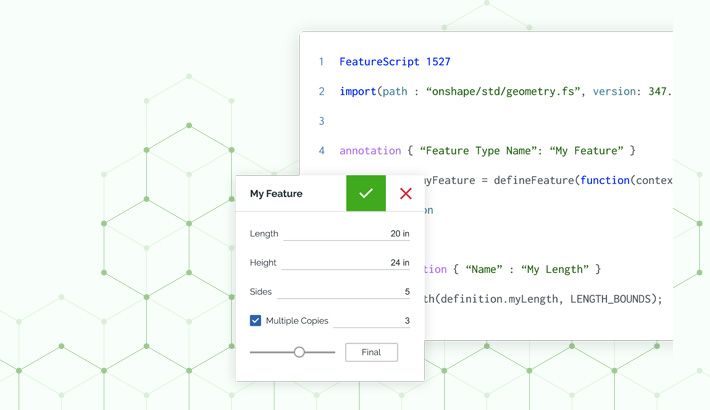
Task: Cancel the dialog with the red X
Action: coord(405,194)
